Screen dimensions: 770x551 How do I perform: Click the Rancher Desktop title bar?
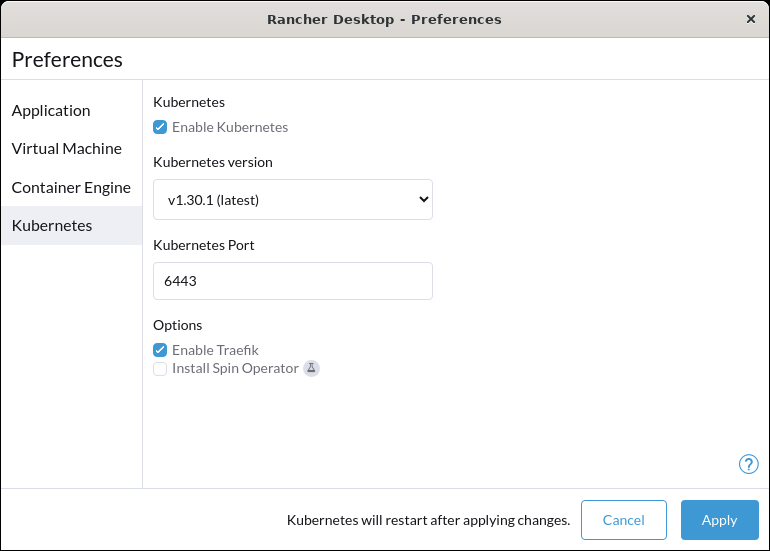click(385, 19)
